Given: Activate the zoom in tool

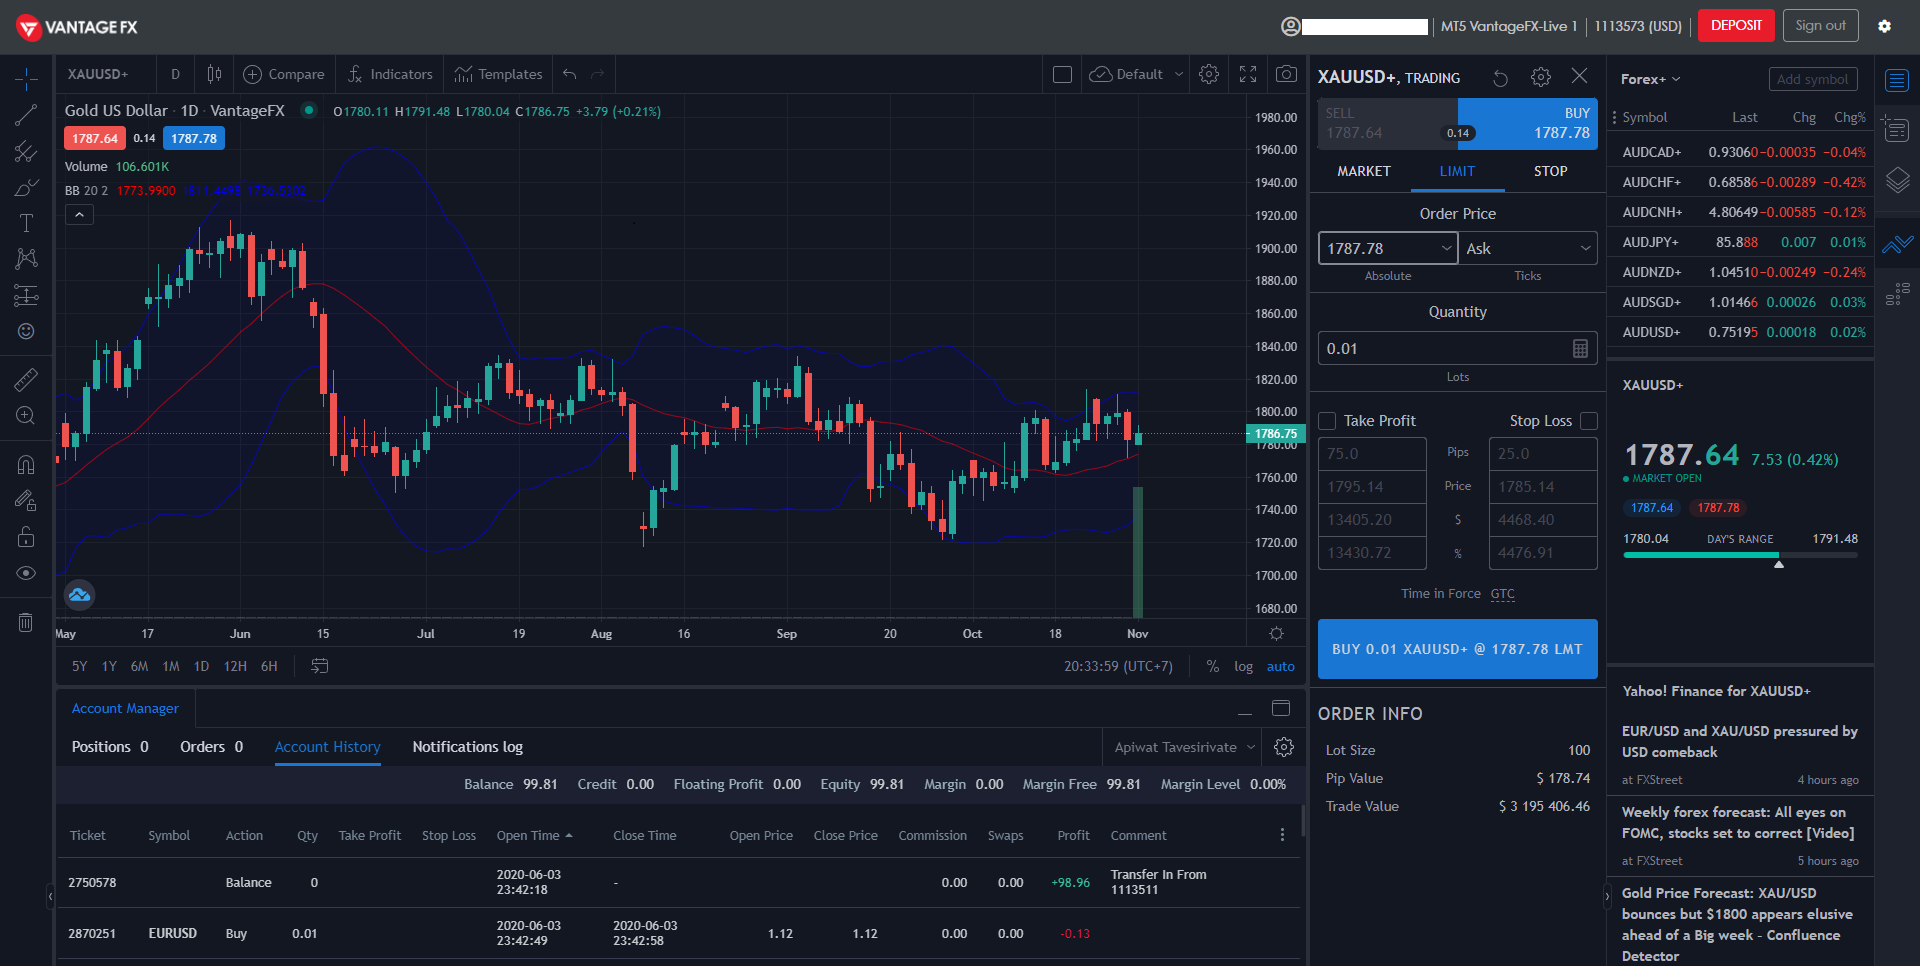Looking at the screenshot, I should 26,415.
